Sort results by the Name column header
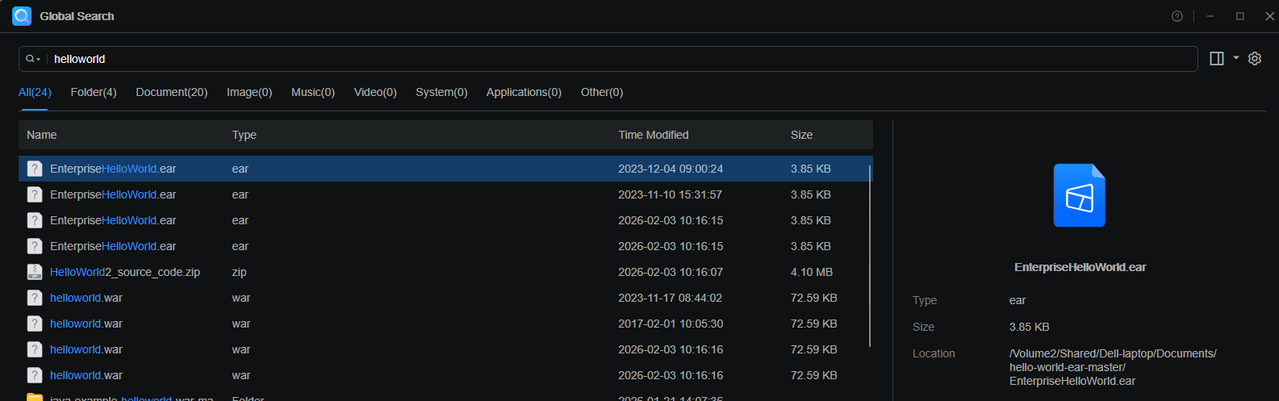The height and width of the screenshot is (401, 1279). [42, 135]
